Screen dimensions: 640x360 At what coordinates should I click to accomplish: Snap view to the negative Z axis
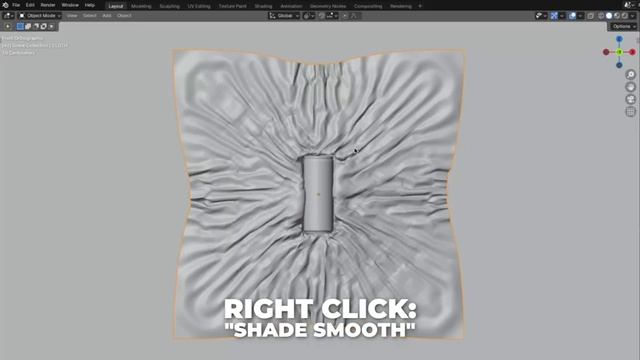pos(619,65)
